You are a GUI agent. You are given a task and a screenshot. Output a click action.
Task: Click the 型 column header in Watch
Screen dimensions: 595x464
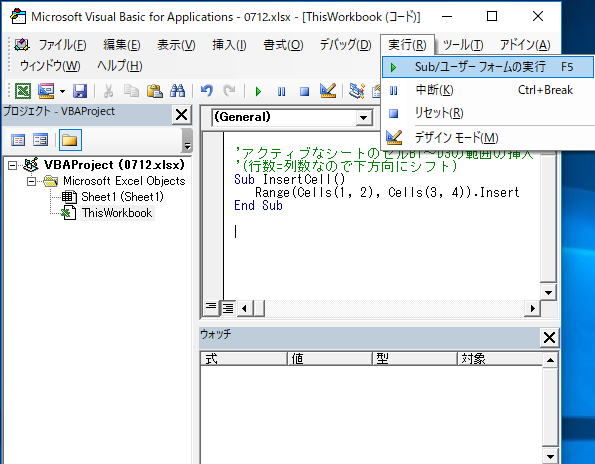[x=415, y=359]
